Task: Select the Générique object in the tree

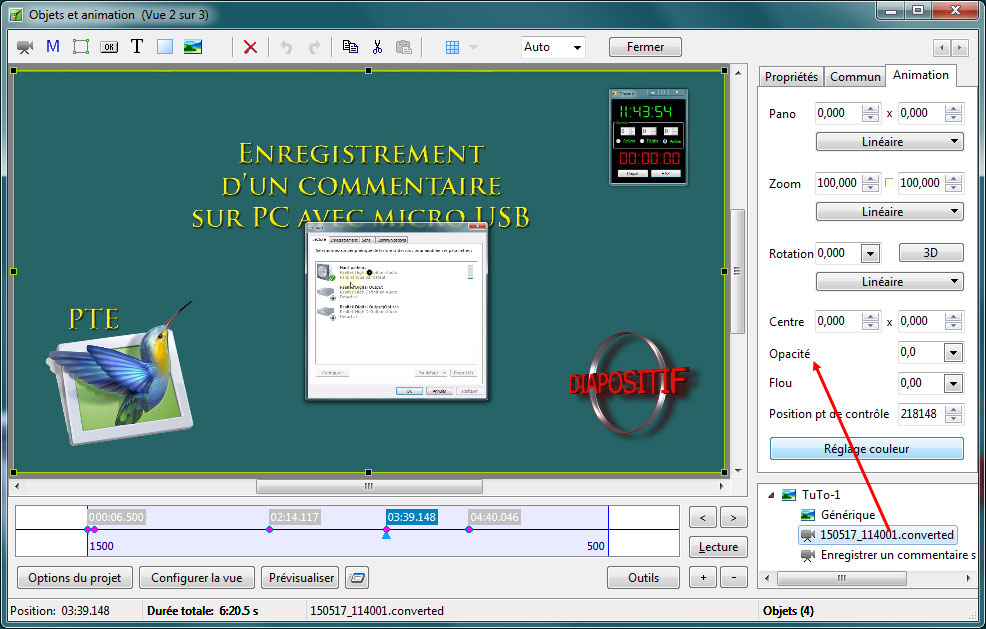Action: (847, 515)
